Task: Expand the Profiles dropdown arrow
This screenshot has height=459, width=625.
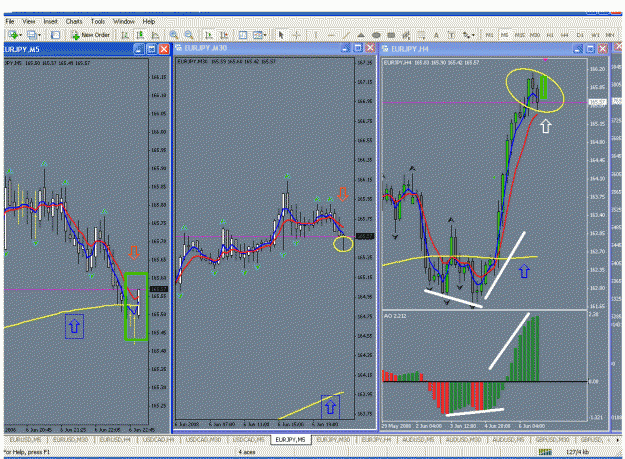Action: click(x=39, y=35)
